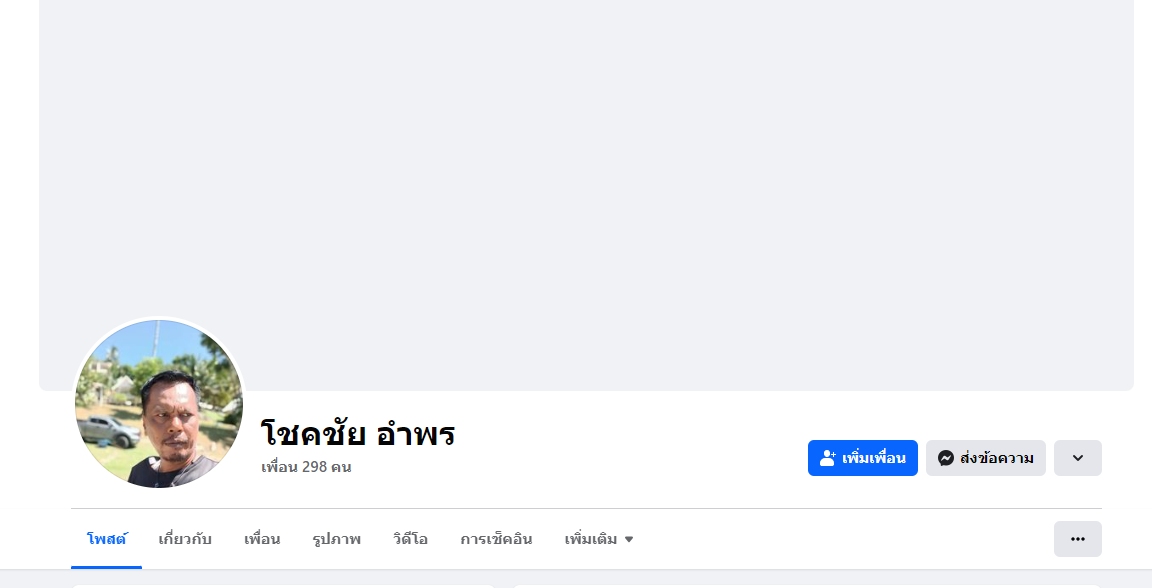The height and width of the screenshot is (588, 1152).
Task: Open the เพื่อน 298 คน friends link
Action: 306,467
